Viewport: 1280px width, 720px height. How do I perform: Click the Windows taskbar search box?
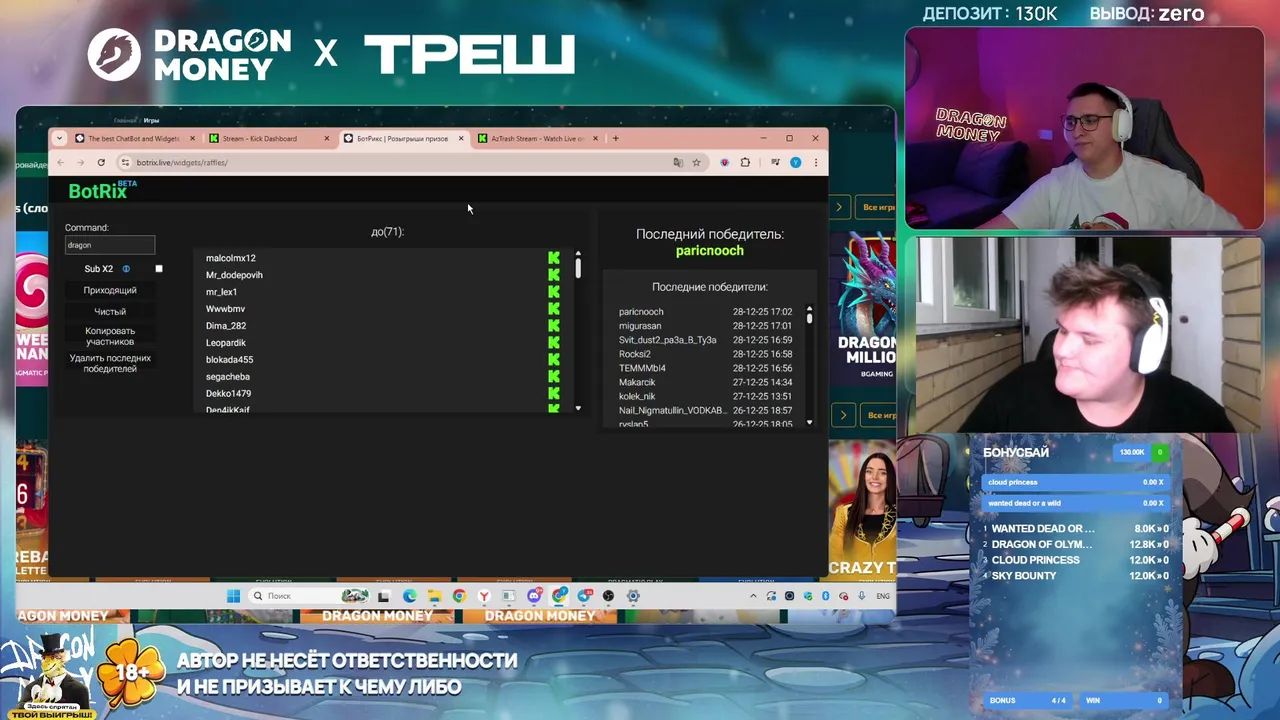tap(310, 596)
